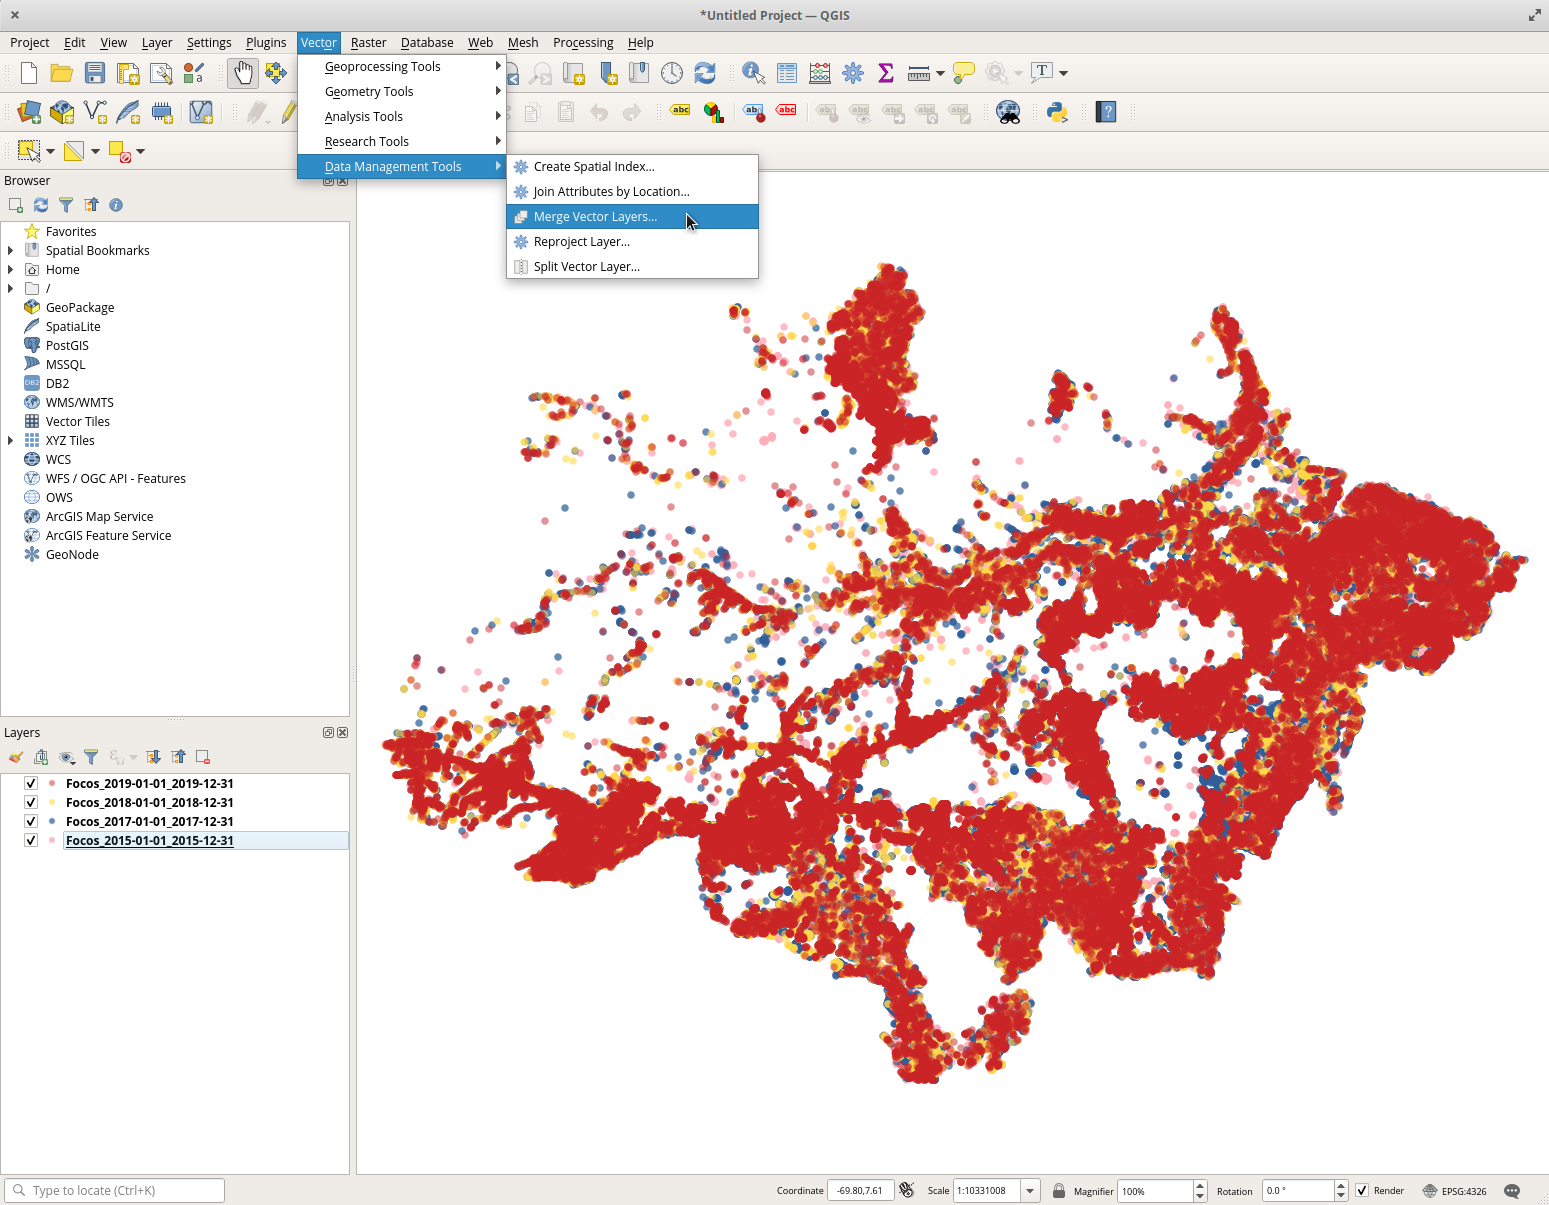Toggle Highlight Pinned Labels icon
The height and width of the screenshot is (1205, 1549).
click(x=754, y=112)
